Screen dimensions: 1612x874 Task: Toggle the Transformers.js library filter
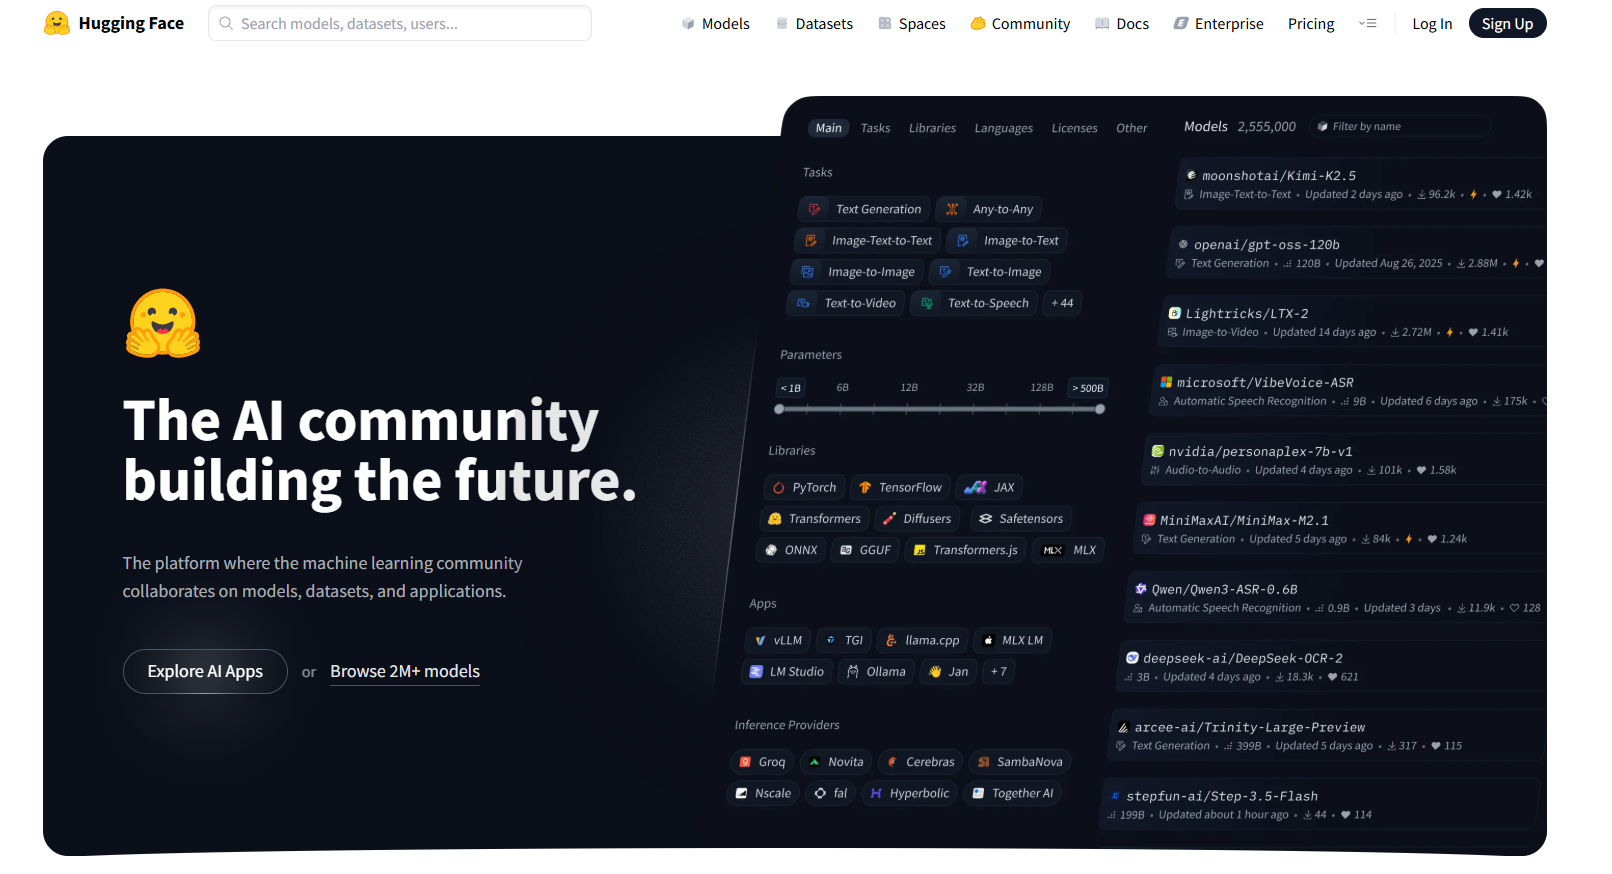coord(965,550)
